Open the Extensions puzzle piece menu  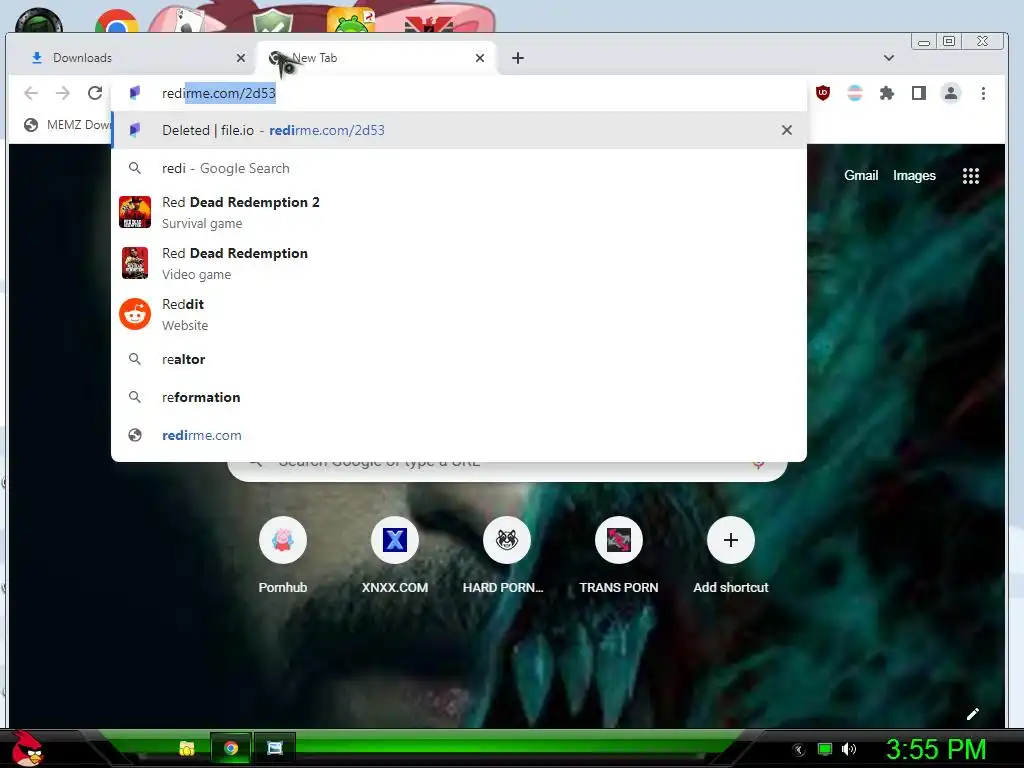point(887,93)
